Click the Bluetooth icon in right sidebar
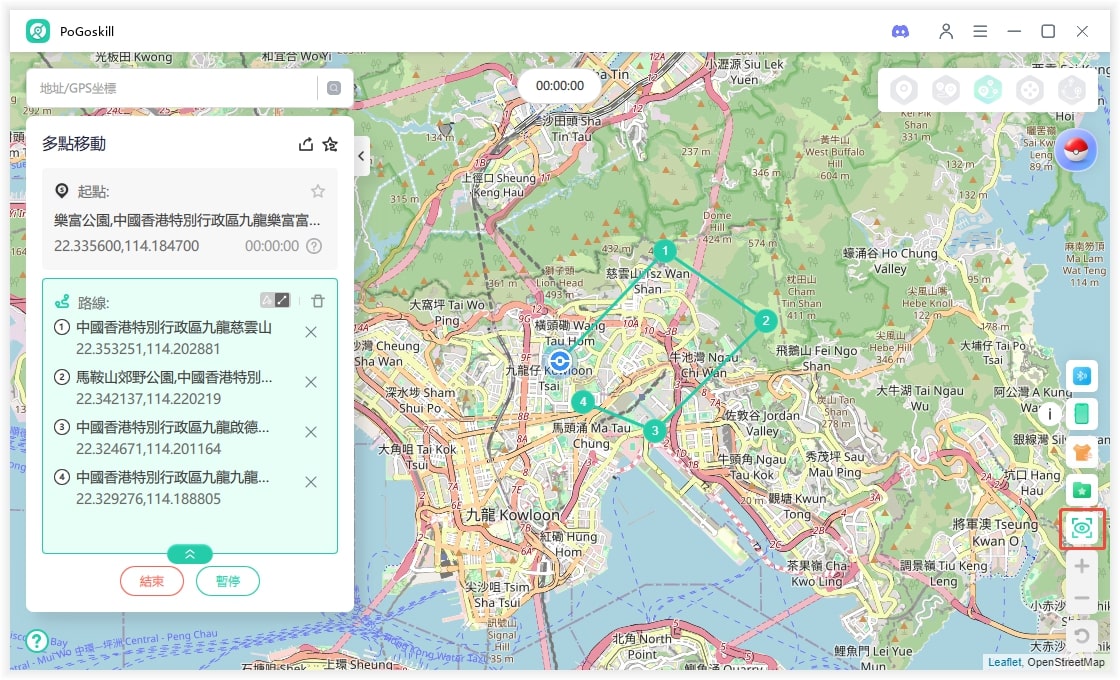Screen dimensions: 1120x680 1081,375
